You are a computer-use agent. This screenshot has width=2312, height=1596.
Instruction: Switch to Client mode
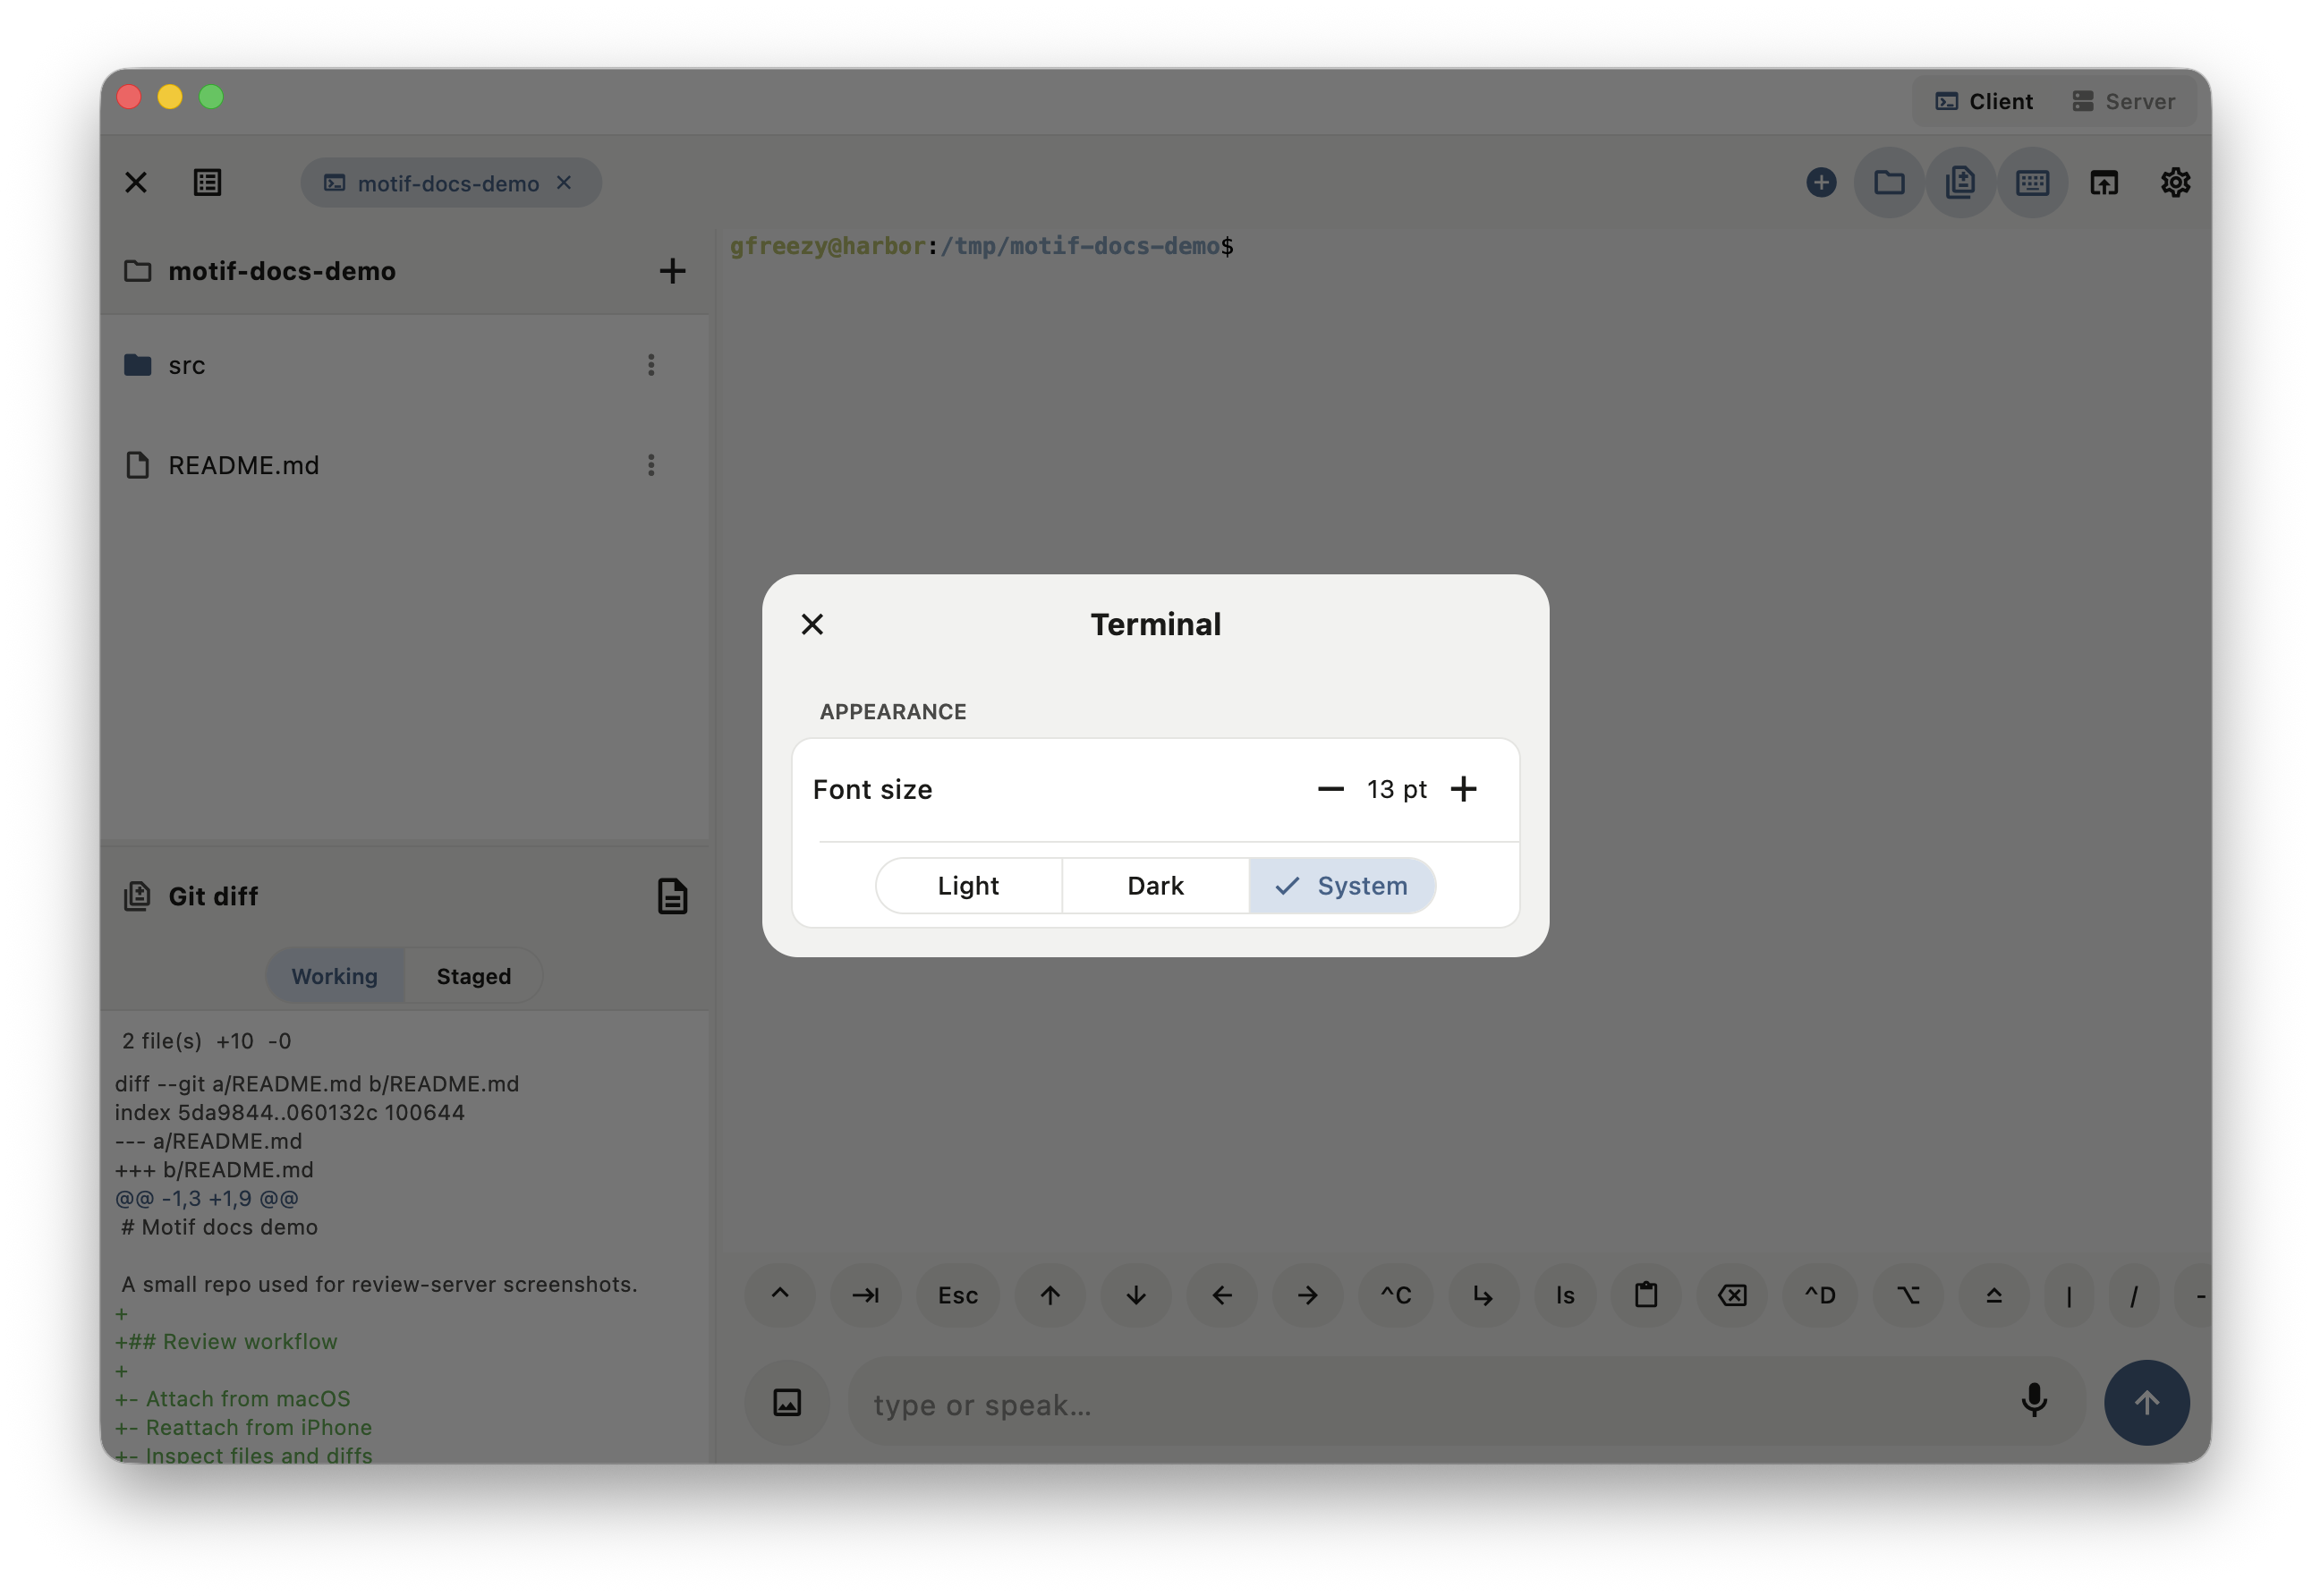pyautogui.click(x=1984, y=101)
